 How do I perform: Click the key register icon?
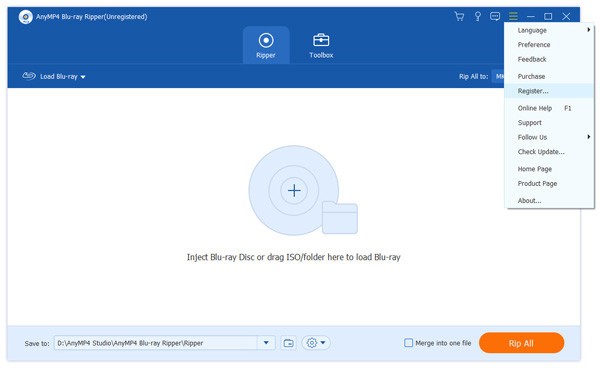pyautogui.click(x=478, y=16)
